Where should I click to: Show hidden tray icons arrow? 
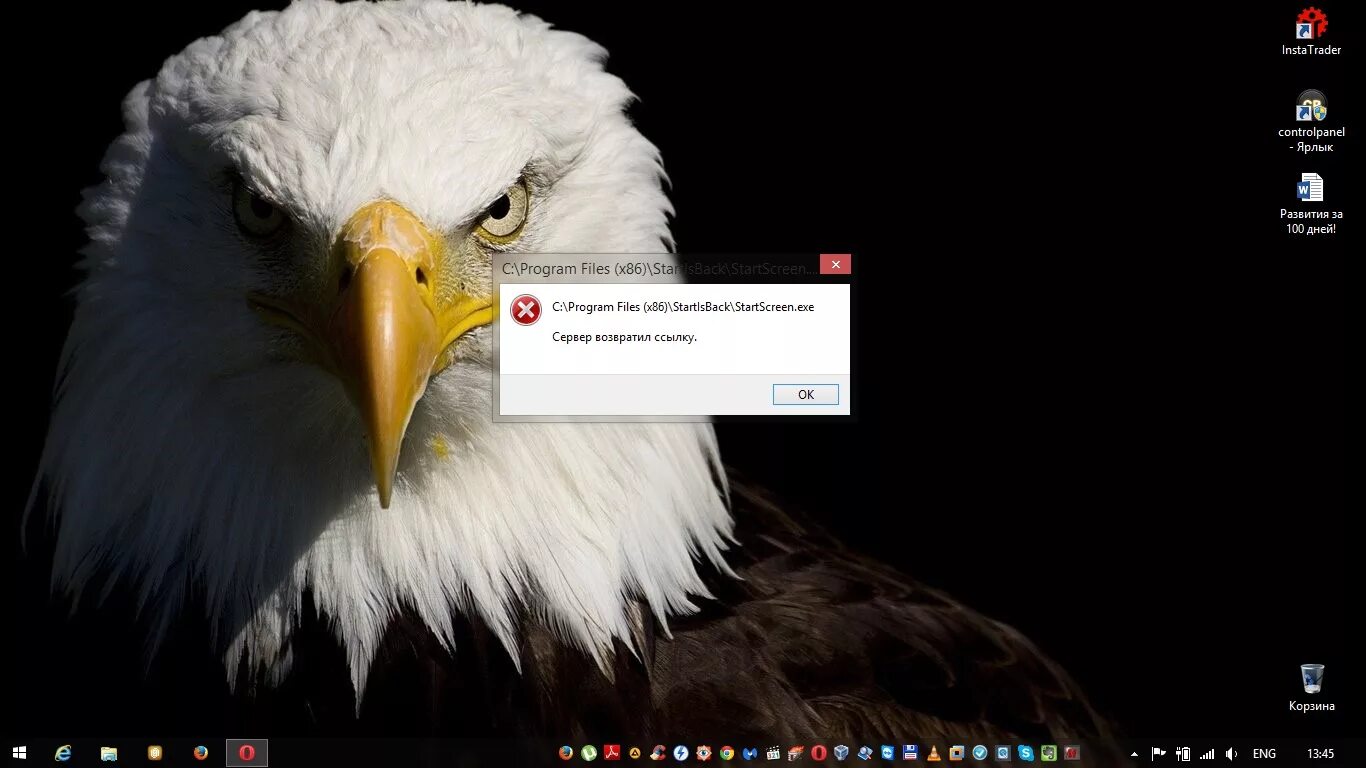(x=1134, y=754)
